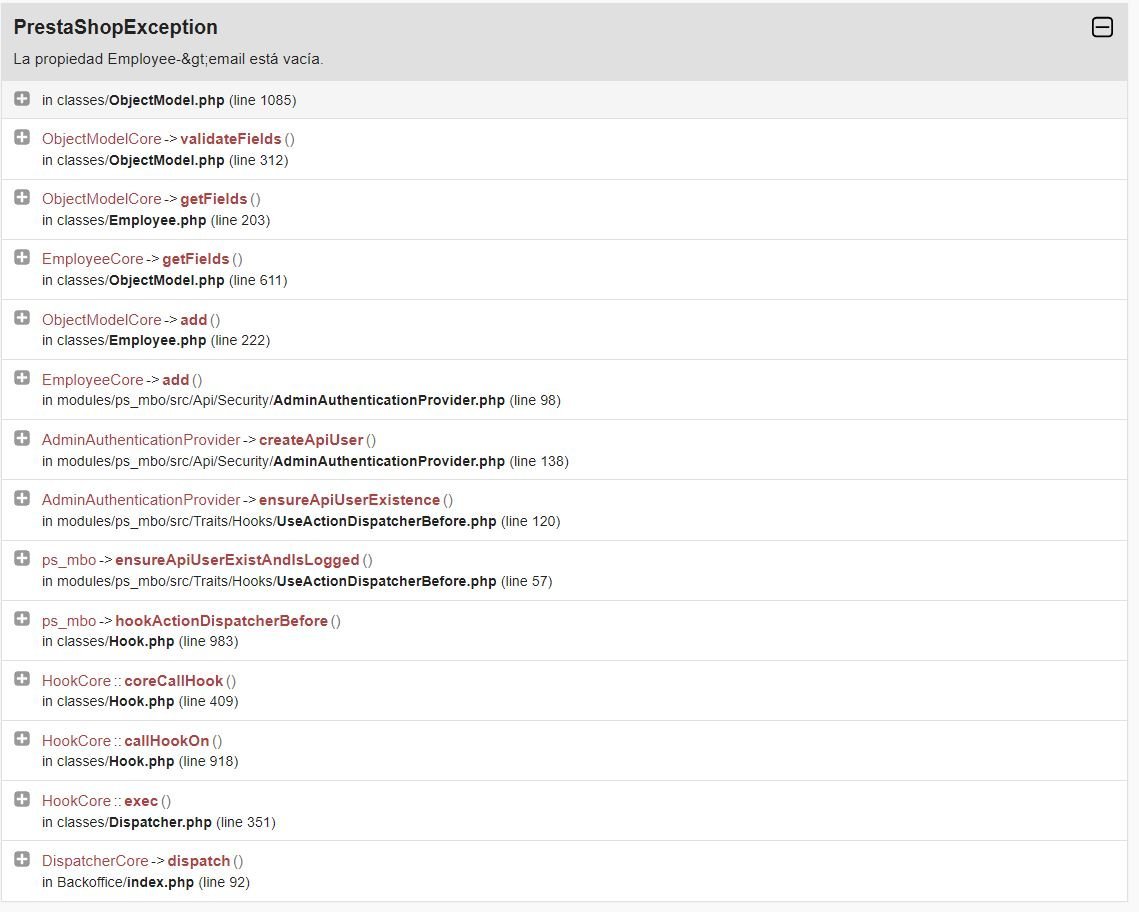Expand the ObjectModelCore add trace entry

click(x=22, y=318)
